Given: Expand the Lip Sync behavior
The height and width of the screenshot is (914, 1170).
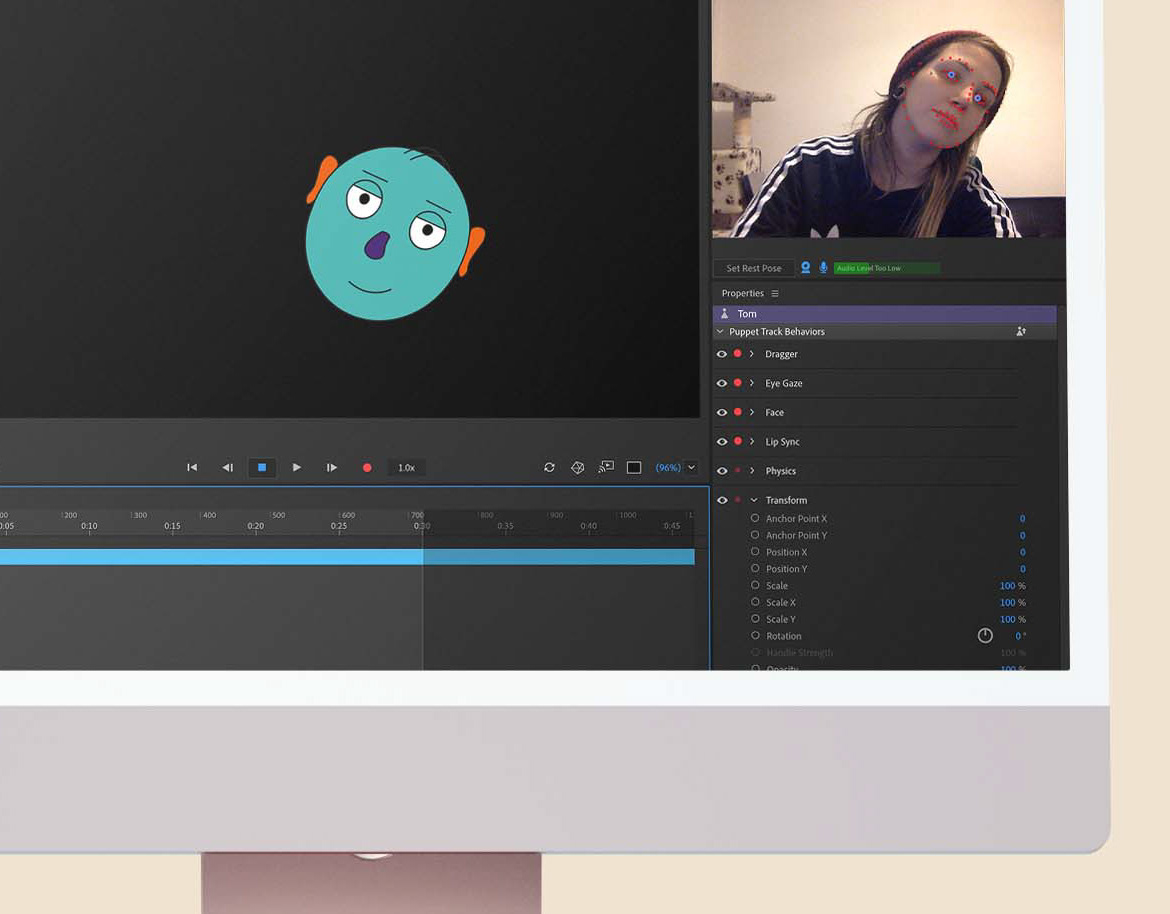Looking at the screenshot, I should pyautogui.click(x=751, y=441).
